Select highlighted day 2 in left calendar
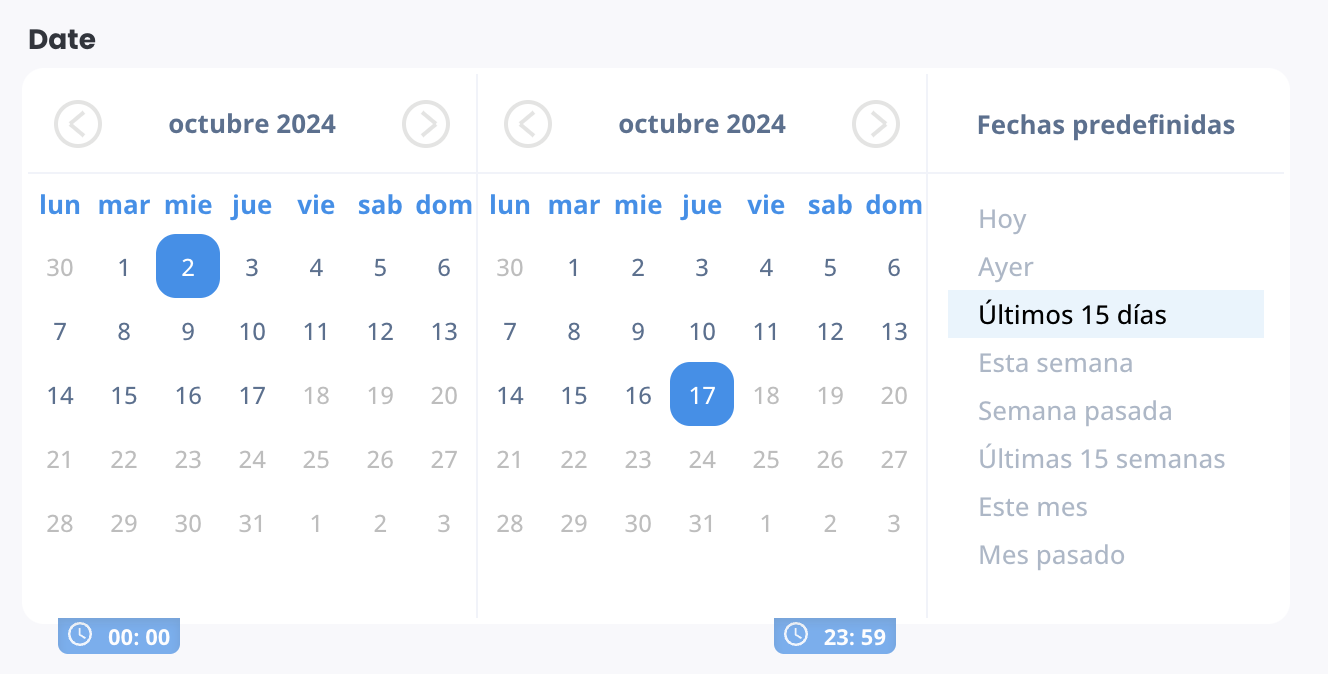Viewport: 1328px width, 674px height. (188, 266)
